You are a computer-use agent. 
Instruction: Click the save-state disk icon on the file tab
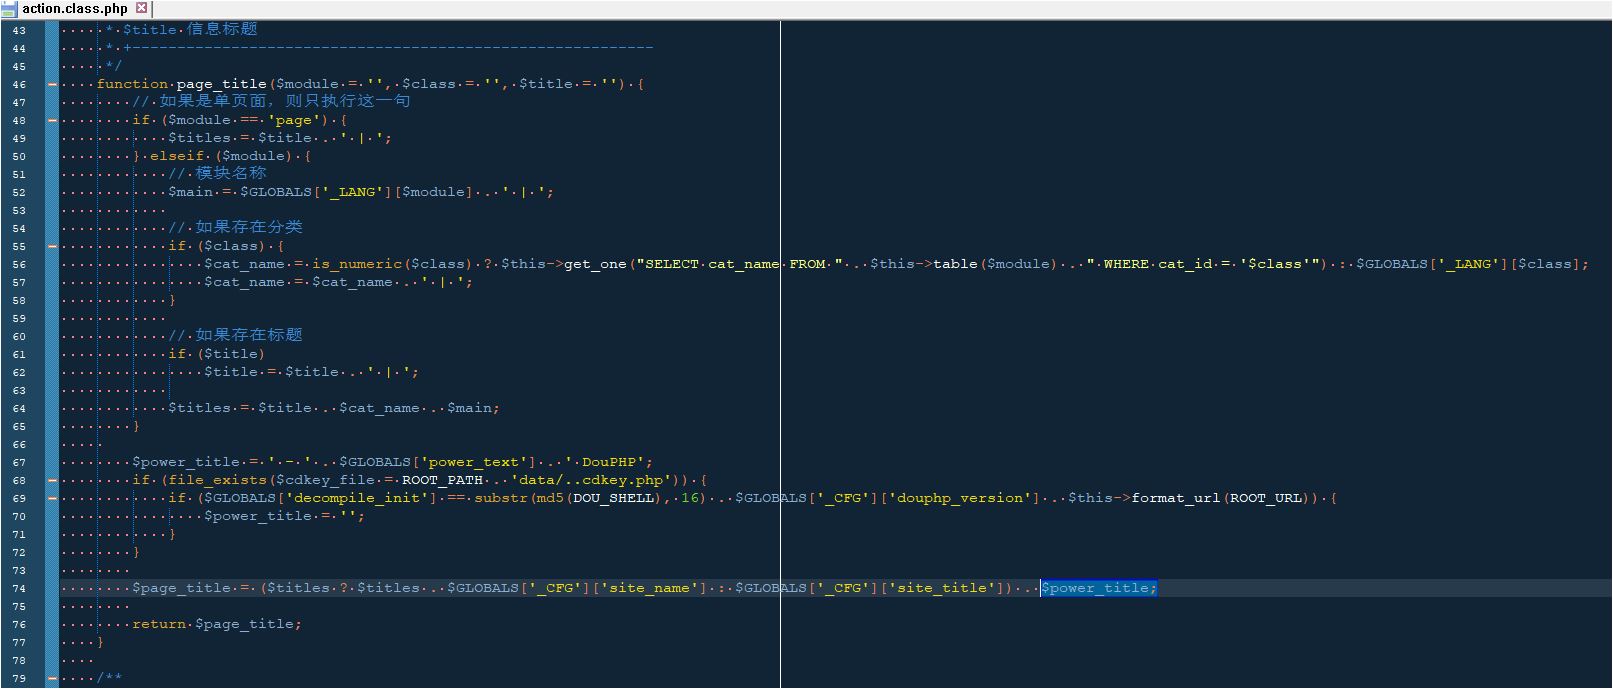(x=9, y=9)
